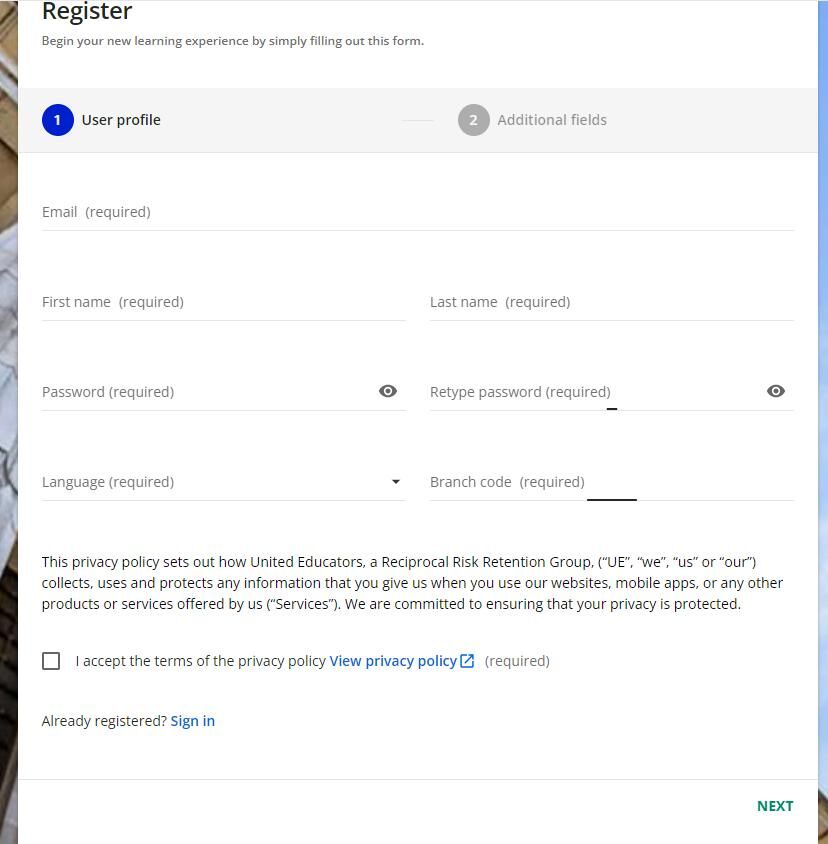Click 'I accept the terms of the privacy policy' label
The image size is (828, 844).
(201, 661)
